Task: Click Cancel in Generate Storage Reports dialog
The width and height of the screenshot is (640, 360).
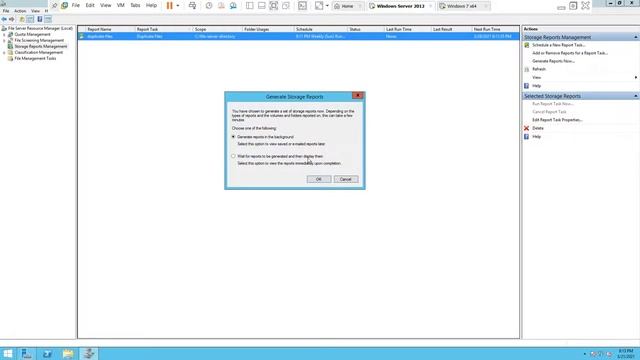Action: (x=346, y=179)
